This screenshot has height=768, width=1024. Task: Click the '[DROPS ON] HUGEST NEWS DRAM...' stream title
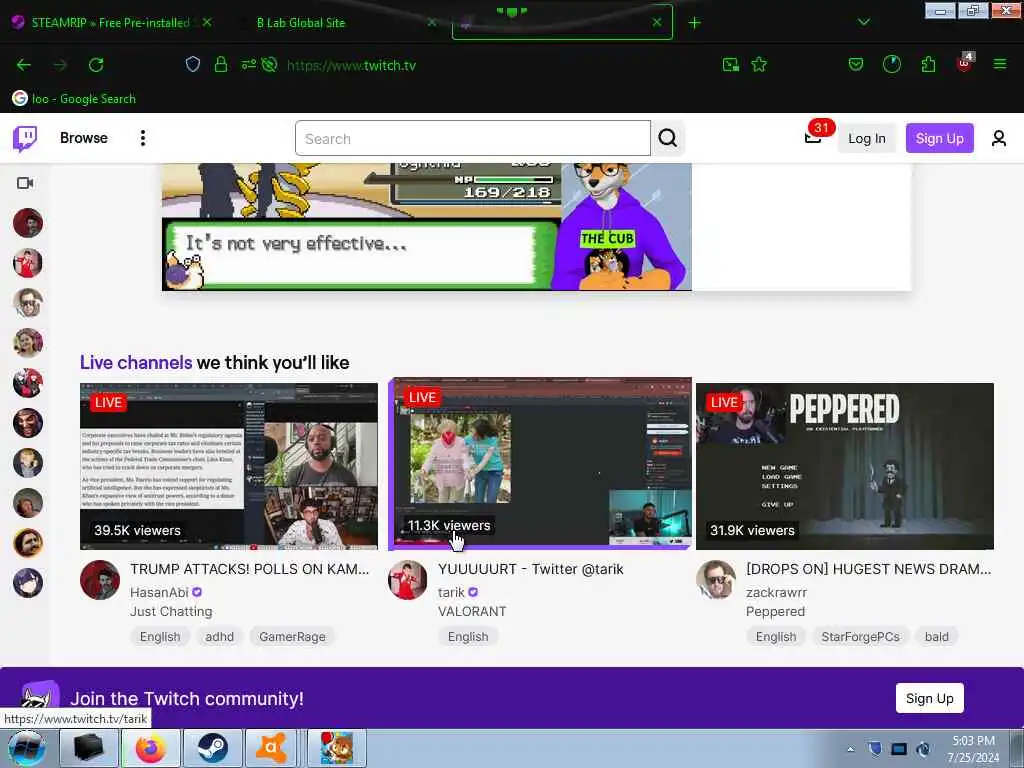point(868,569)
